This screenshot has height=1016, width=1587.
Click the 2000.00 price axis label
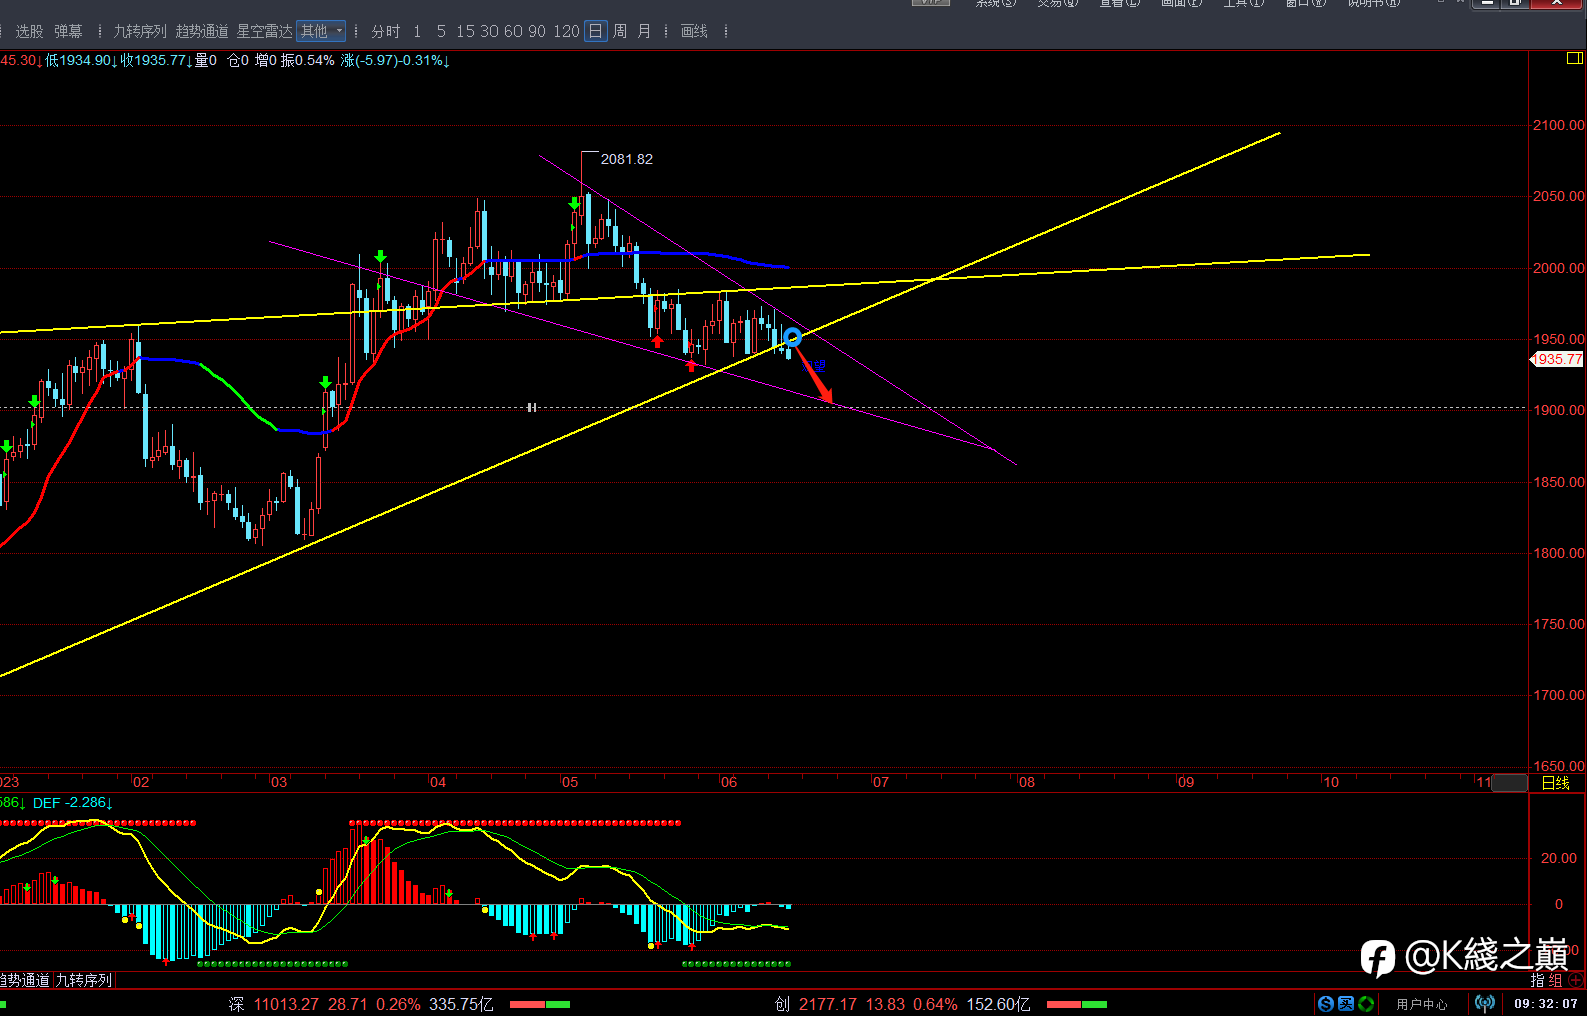pyautogui.click(x=1558, y=268)
